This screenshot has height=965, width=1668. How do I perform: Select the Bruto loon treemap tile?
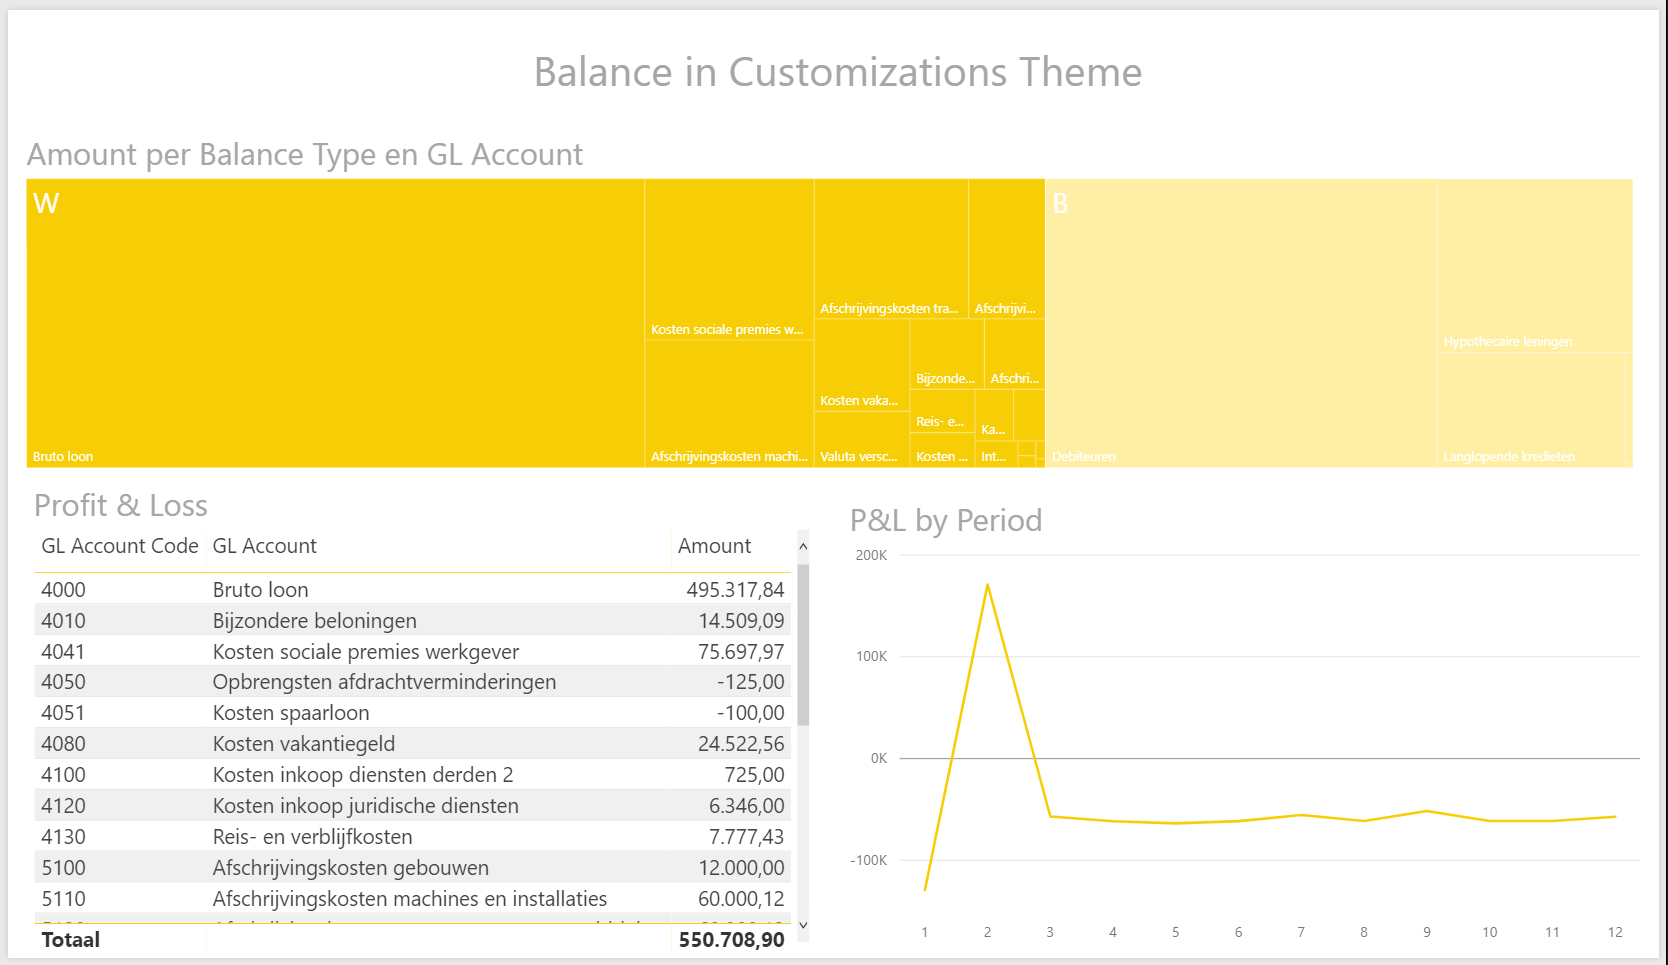[335, 323]
